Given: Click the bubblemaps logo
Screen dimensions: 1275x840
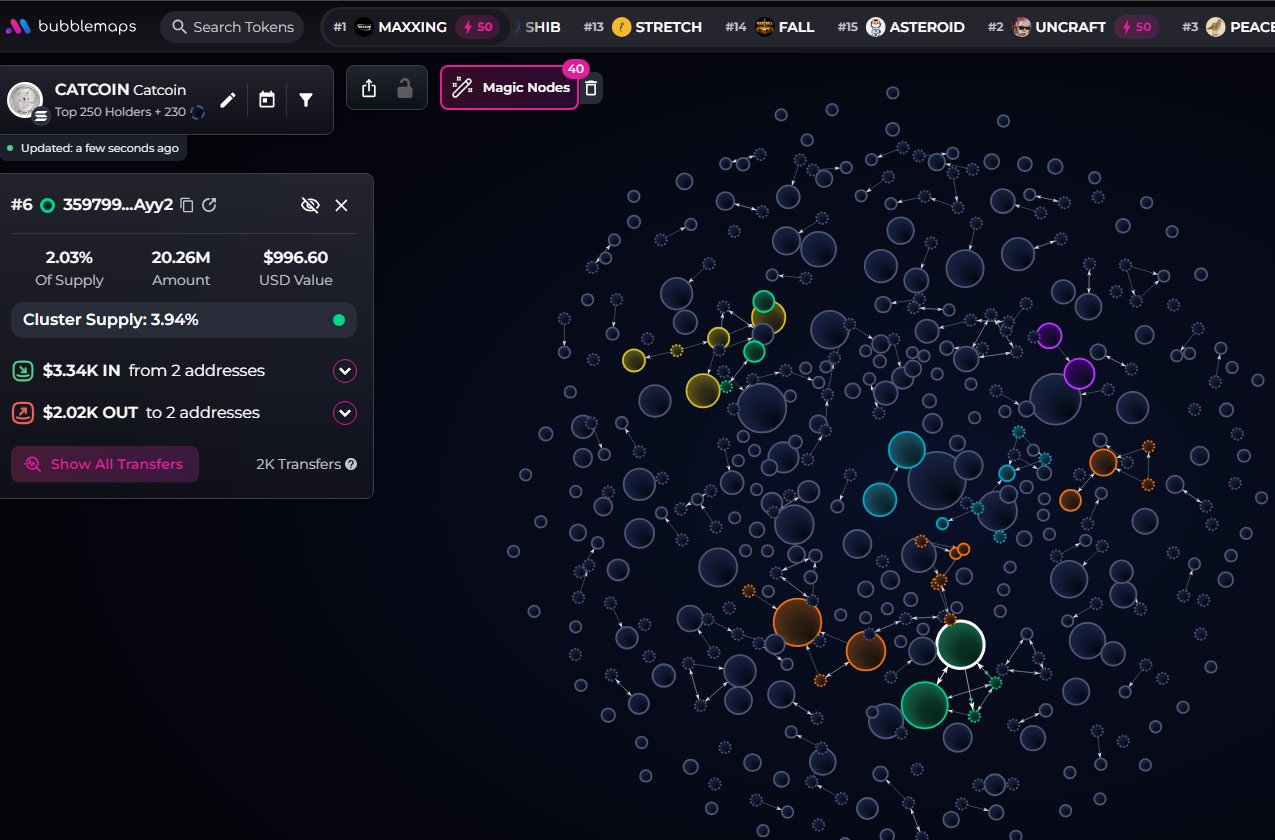Looking at the screenshot, I should point(70,27).
